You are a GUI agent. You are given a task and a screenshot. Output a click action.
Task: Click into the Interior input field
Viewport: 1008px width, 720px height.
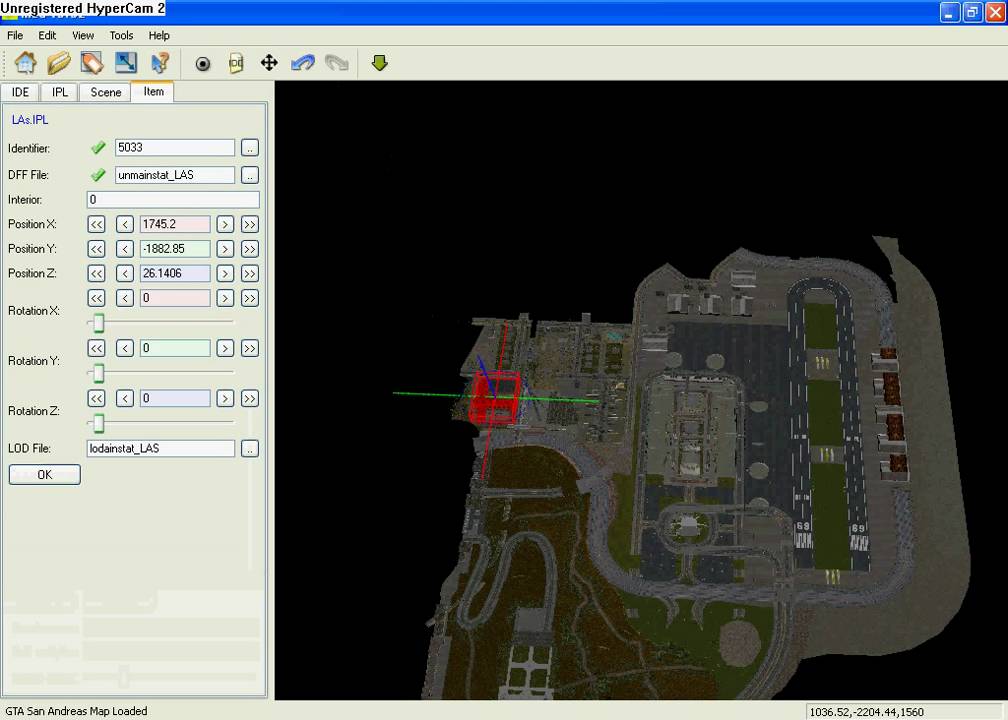173,199
